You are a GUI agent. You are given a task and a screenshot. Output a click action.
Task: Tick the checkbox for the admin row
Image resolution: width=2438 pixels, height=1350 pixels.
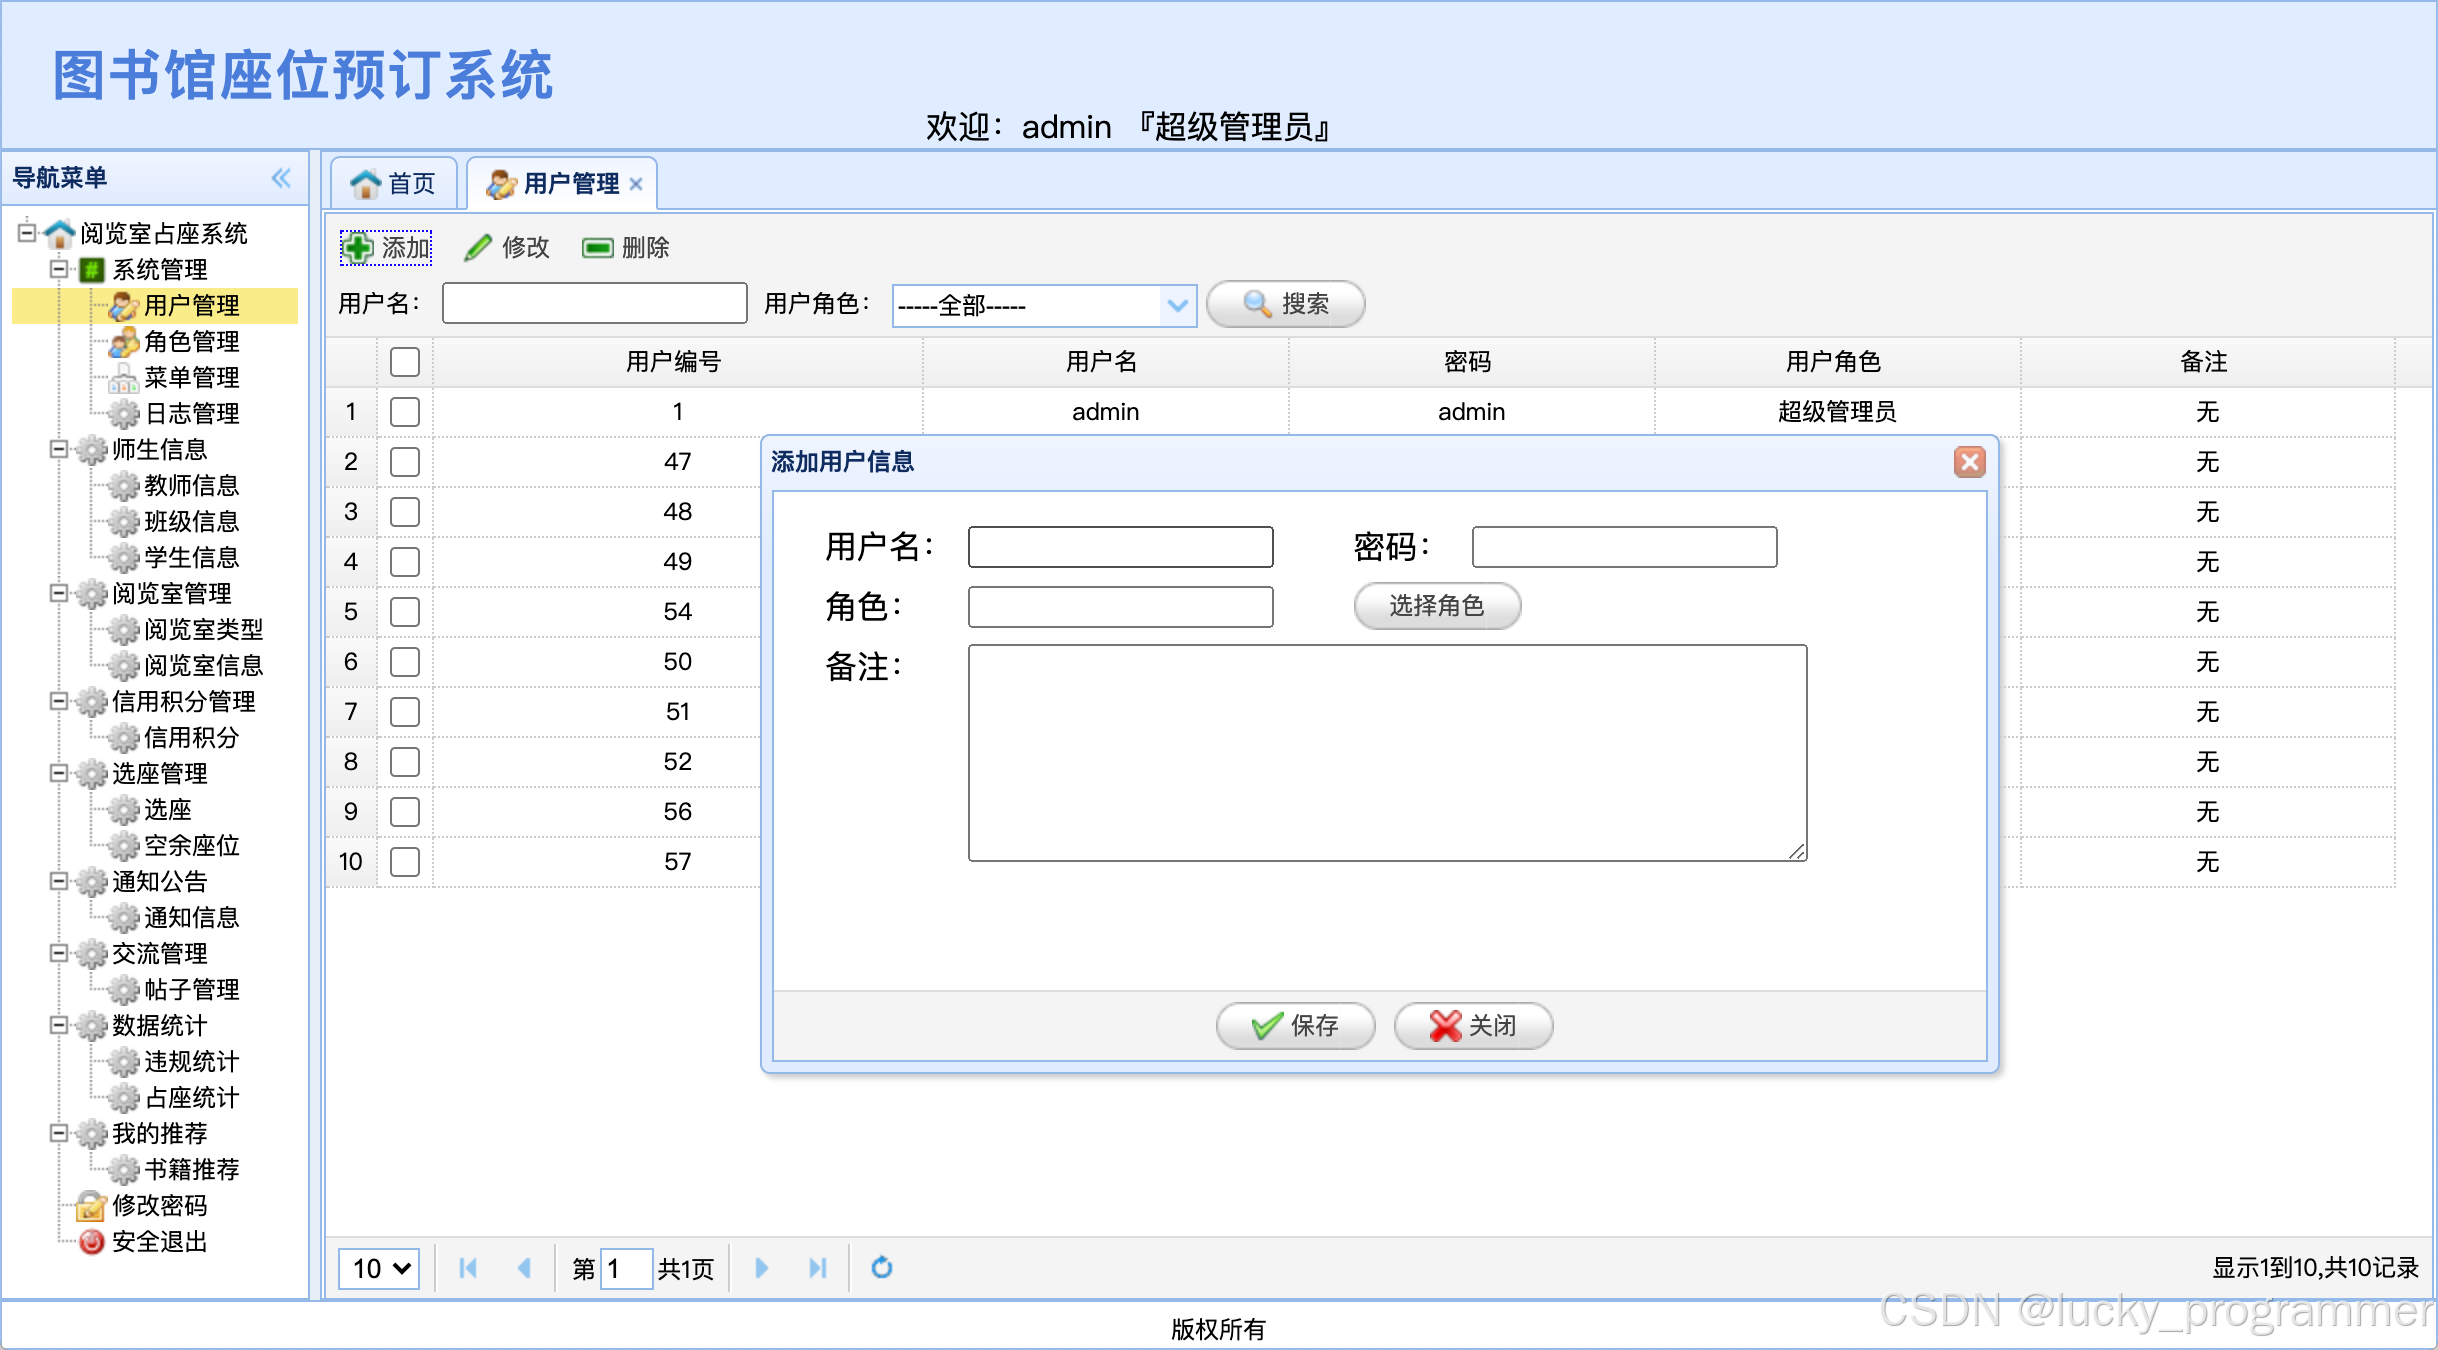click(404, 411)
